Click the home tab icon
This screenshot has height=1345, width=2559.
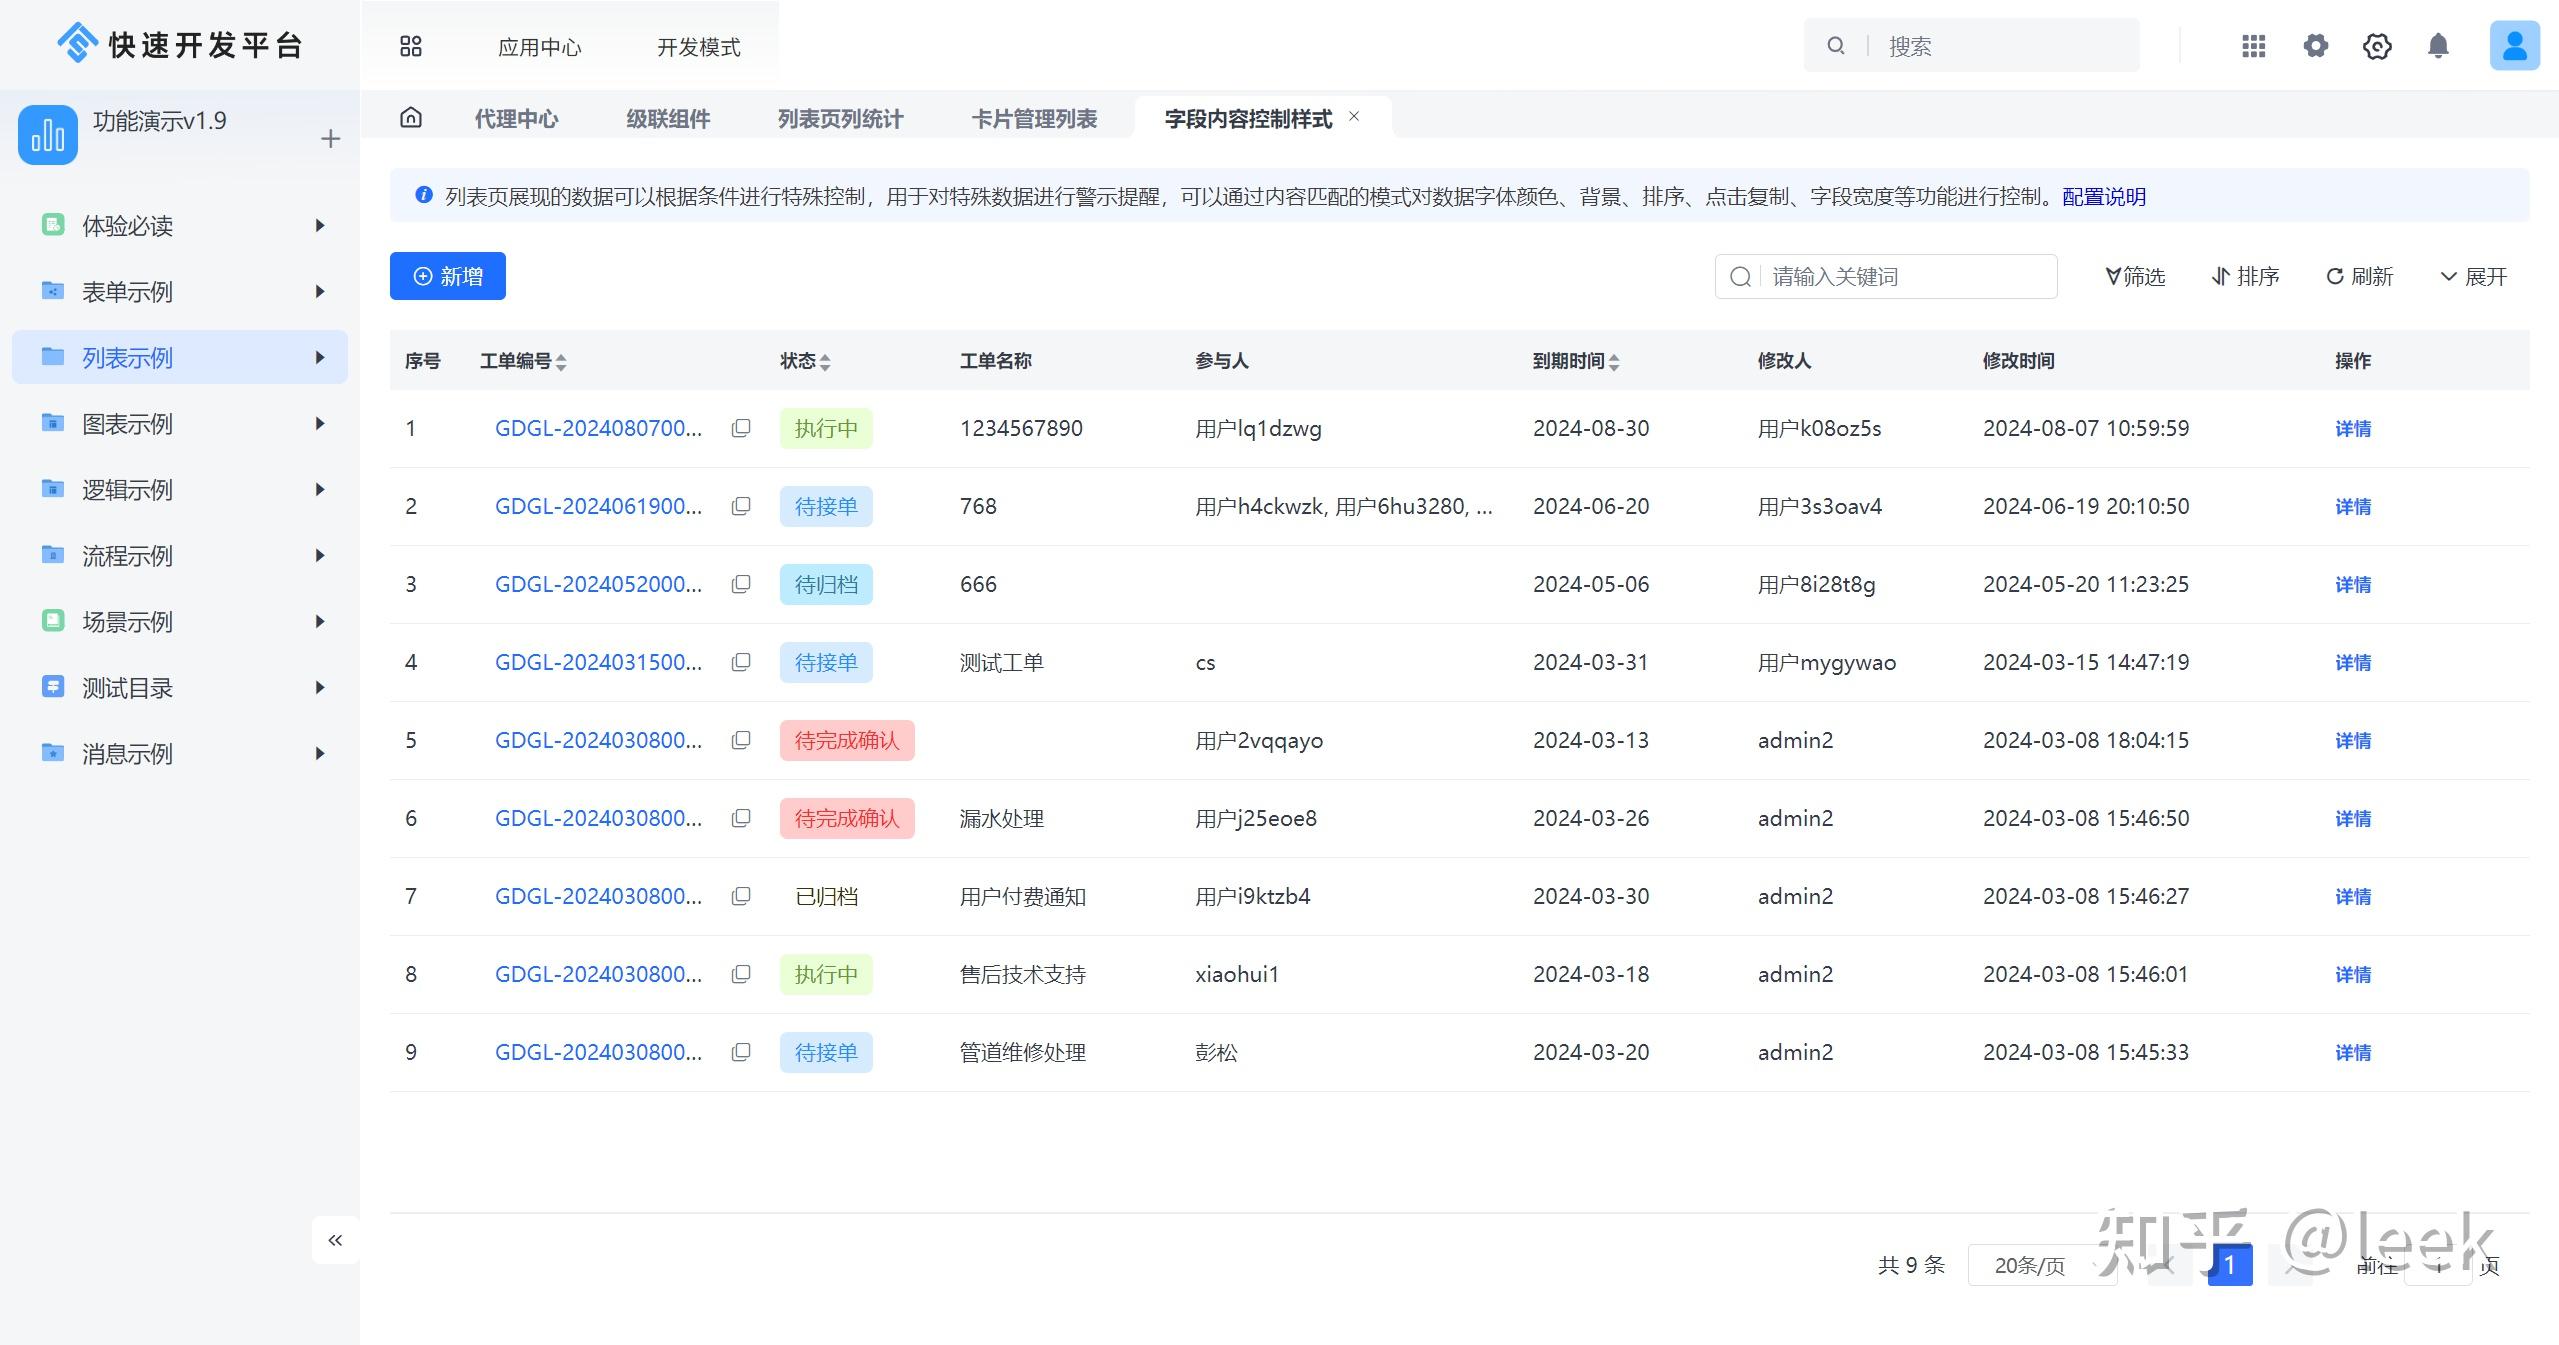click(411, 118)
